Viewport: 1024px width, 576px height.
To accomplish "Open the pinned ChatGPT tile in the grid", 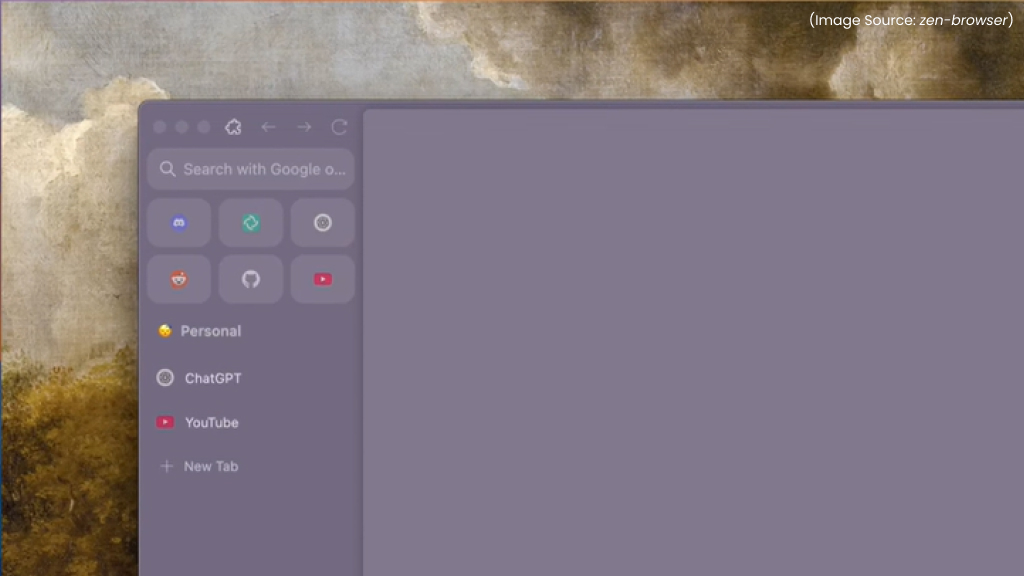I will click(x=322, y=223).
